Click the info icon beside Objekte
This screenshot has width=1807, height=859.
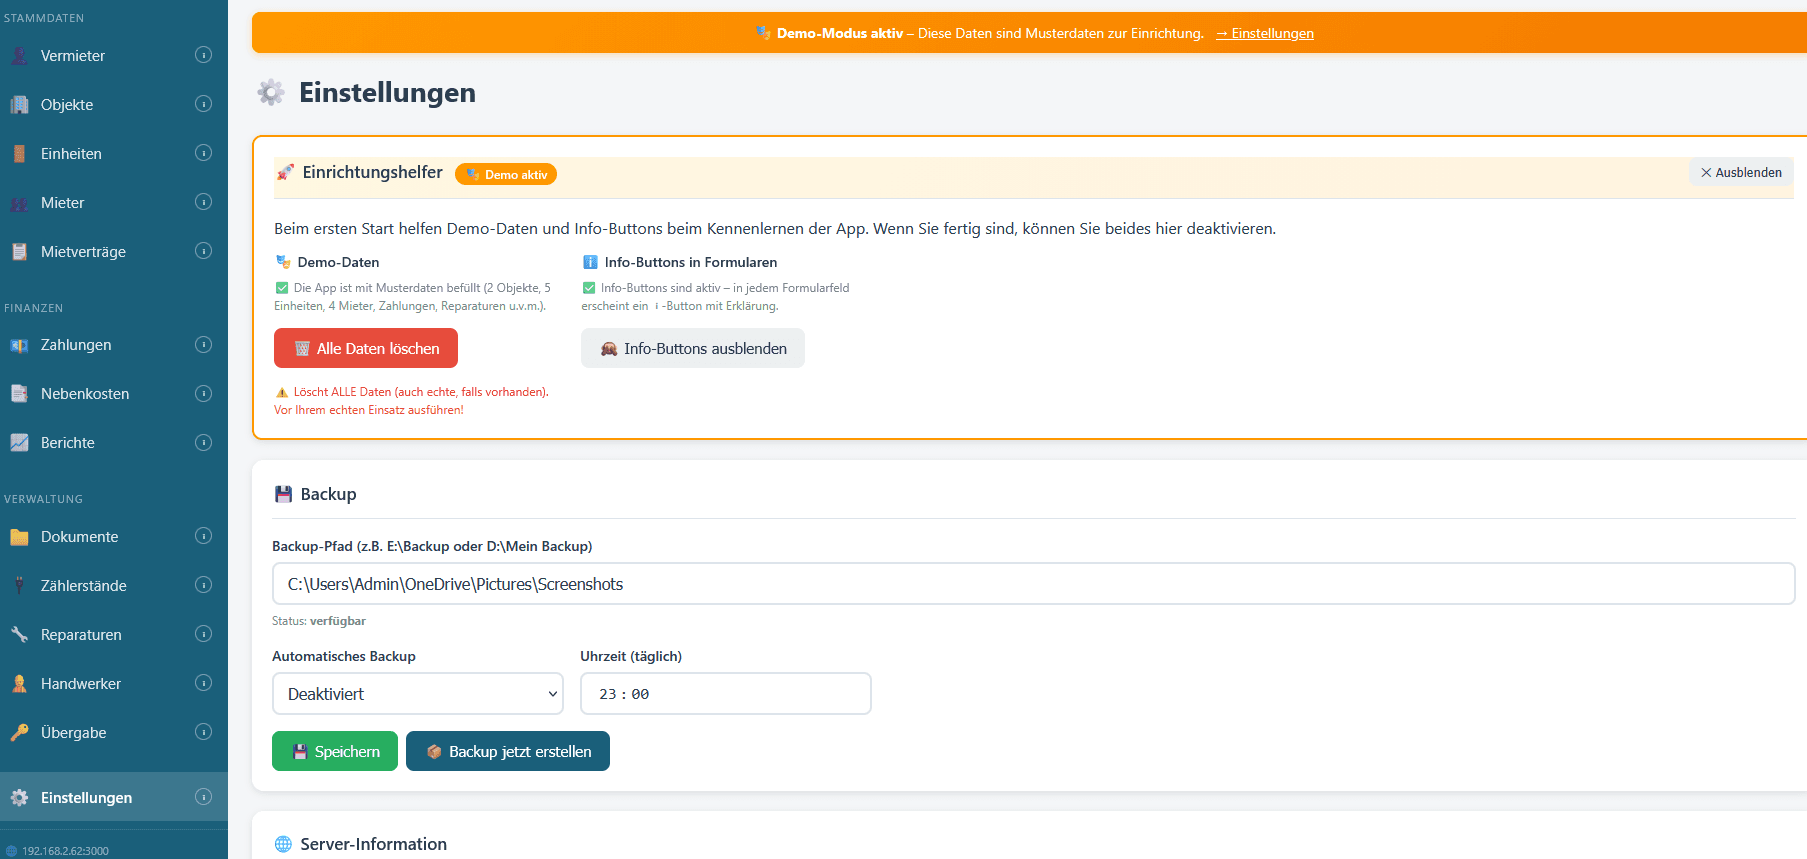click(203, 104)
